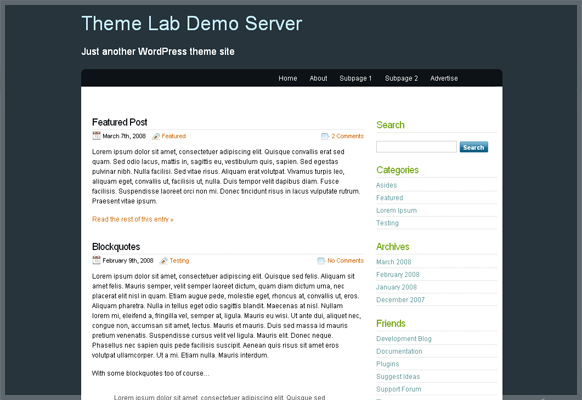This screenshot has height=400, width=582.
Task: Visit the Documentation friend link
Action: point(399,351)
